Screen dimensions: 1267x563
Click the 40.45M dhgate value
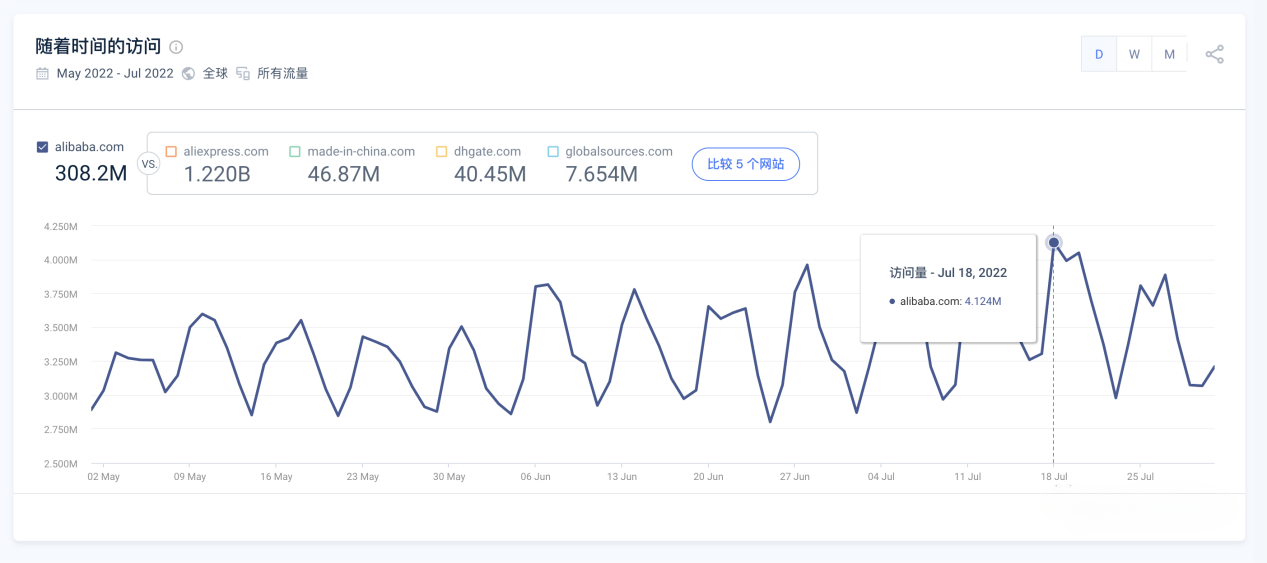pos(490,174)
